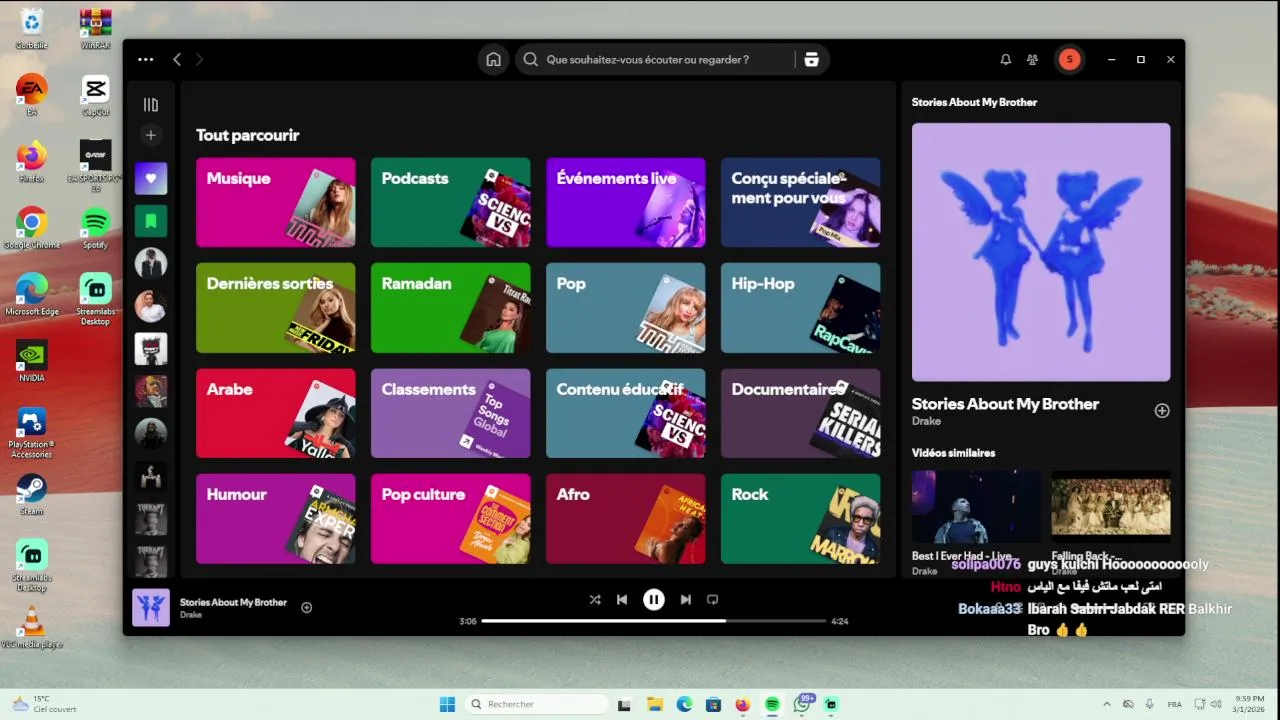
Task: Open Friend Activity icon
Action: pyautogui.click(x=1032, y=60)
